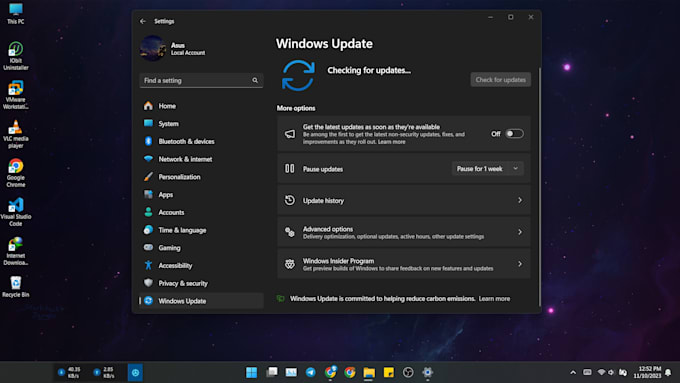680x383 pixels.
Task: Open System settings category
Action: click(202, 124)
